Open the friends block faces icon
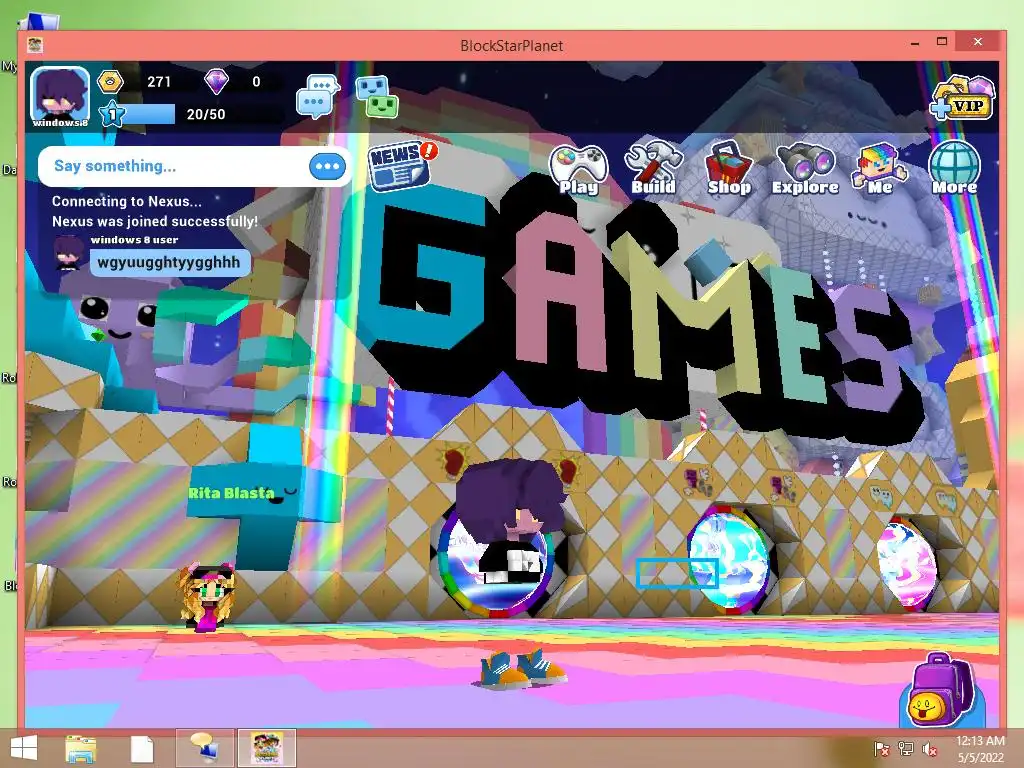The width and height of the screenshot is (1024, 768). click(x=377, y=97)
